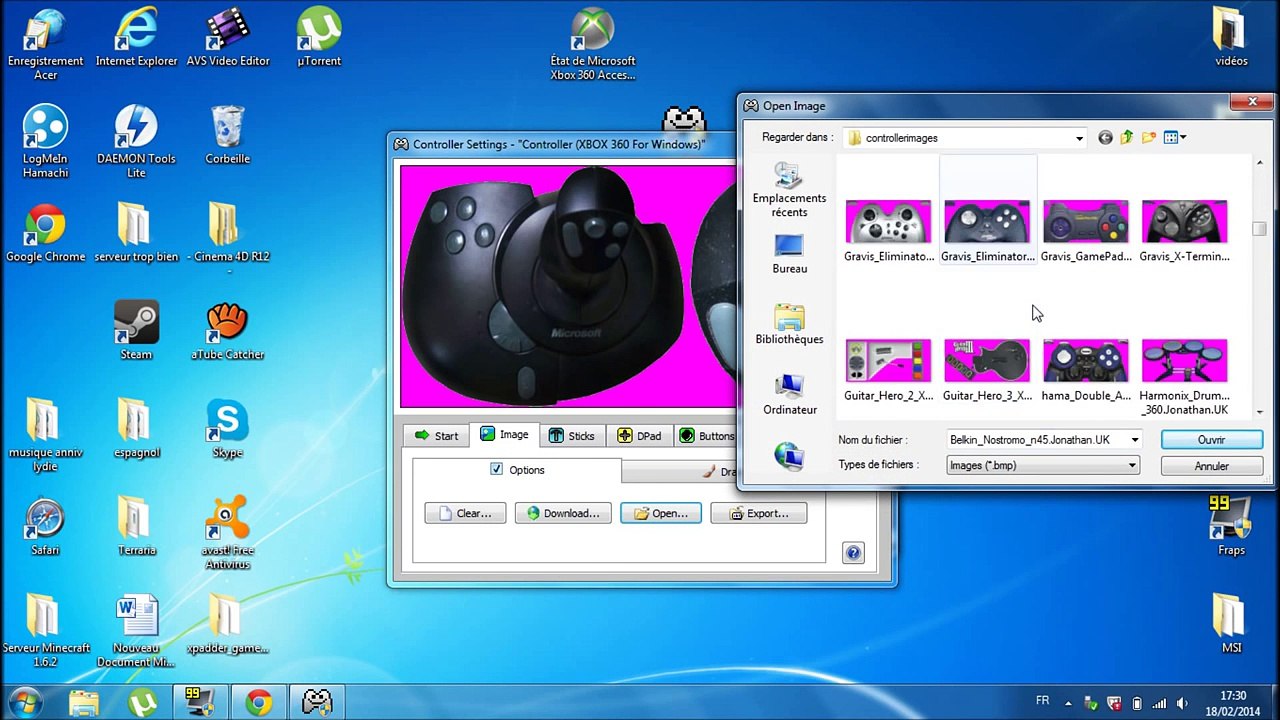1280x720 pixels.
Task: Select Bibliothèques in the places bar
Action: tap(789, 325)
